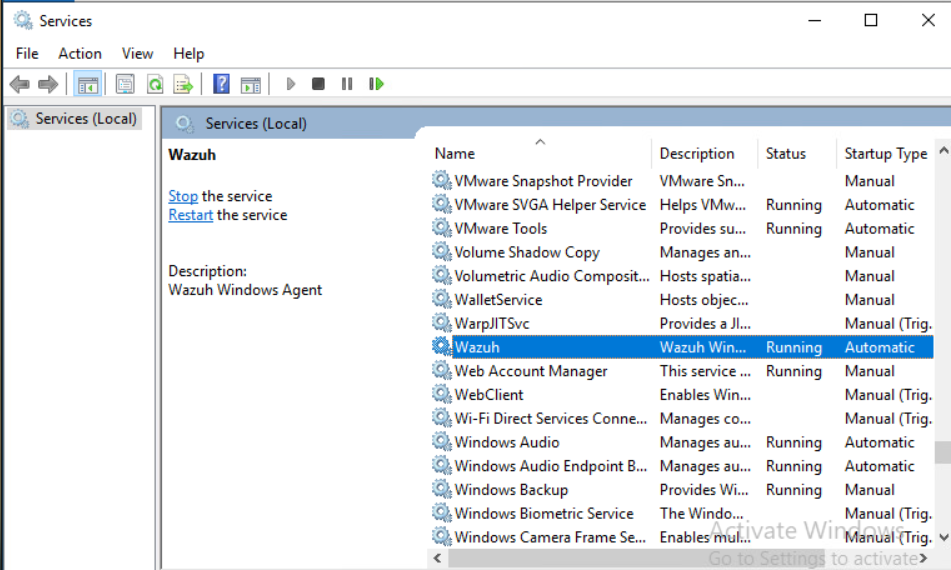Click Running status of Windows Audio
Screen dimensions: 951x570
793,442
